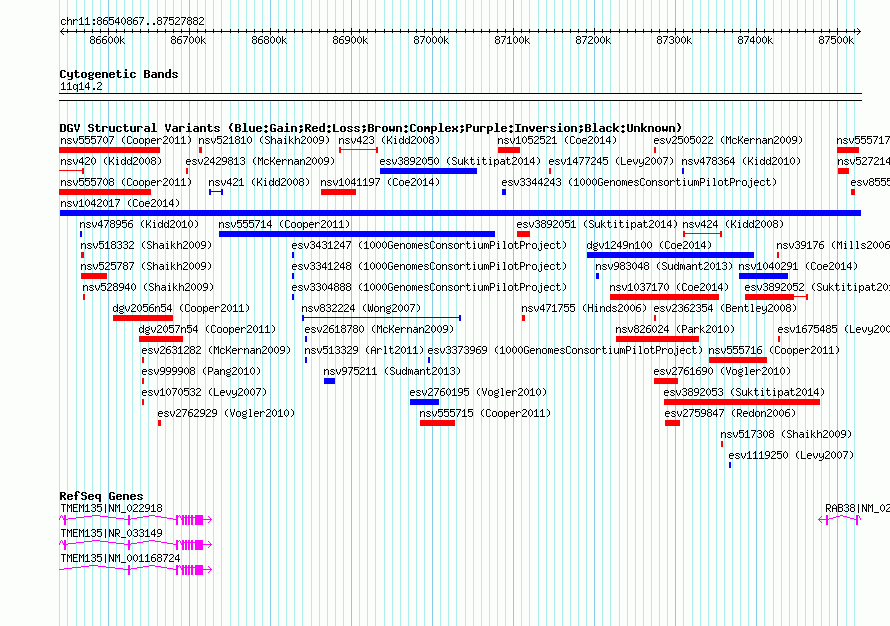Click variant label esv2505022 (McKernan2009)
Viewport: 890px width, 626px height.
coord(728,140)
